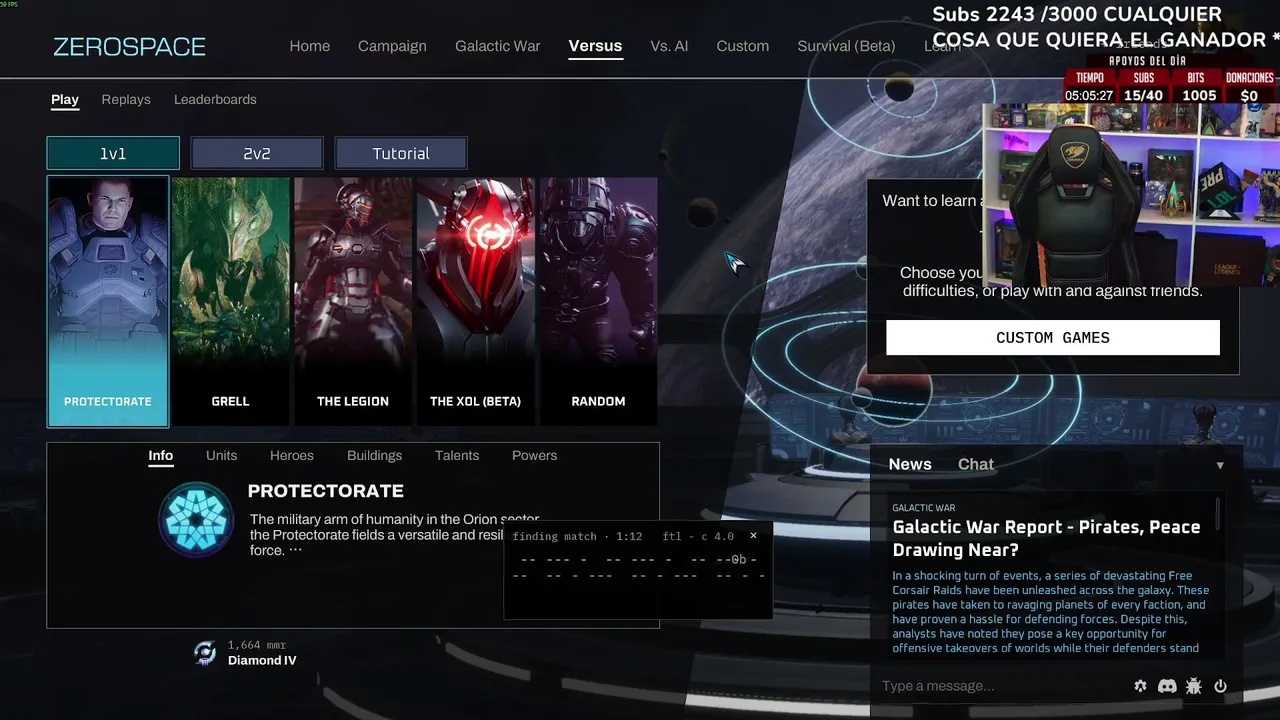Click the stream DONACIONES value $0
The height and width of the screenshot is (720, 1280).
pos(1249,96)
